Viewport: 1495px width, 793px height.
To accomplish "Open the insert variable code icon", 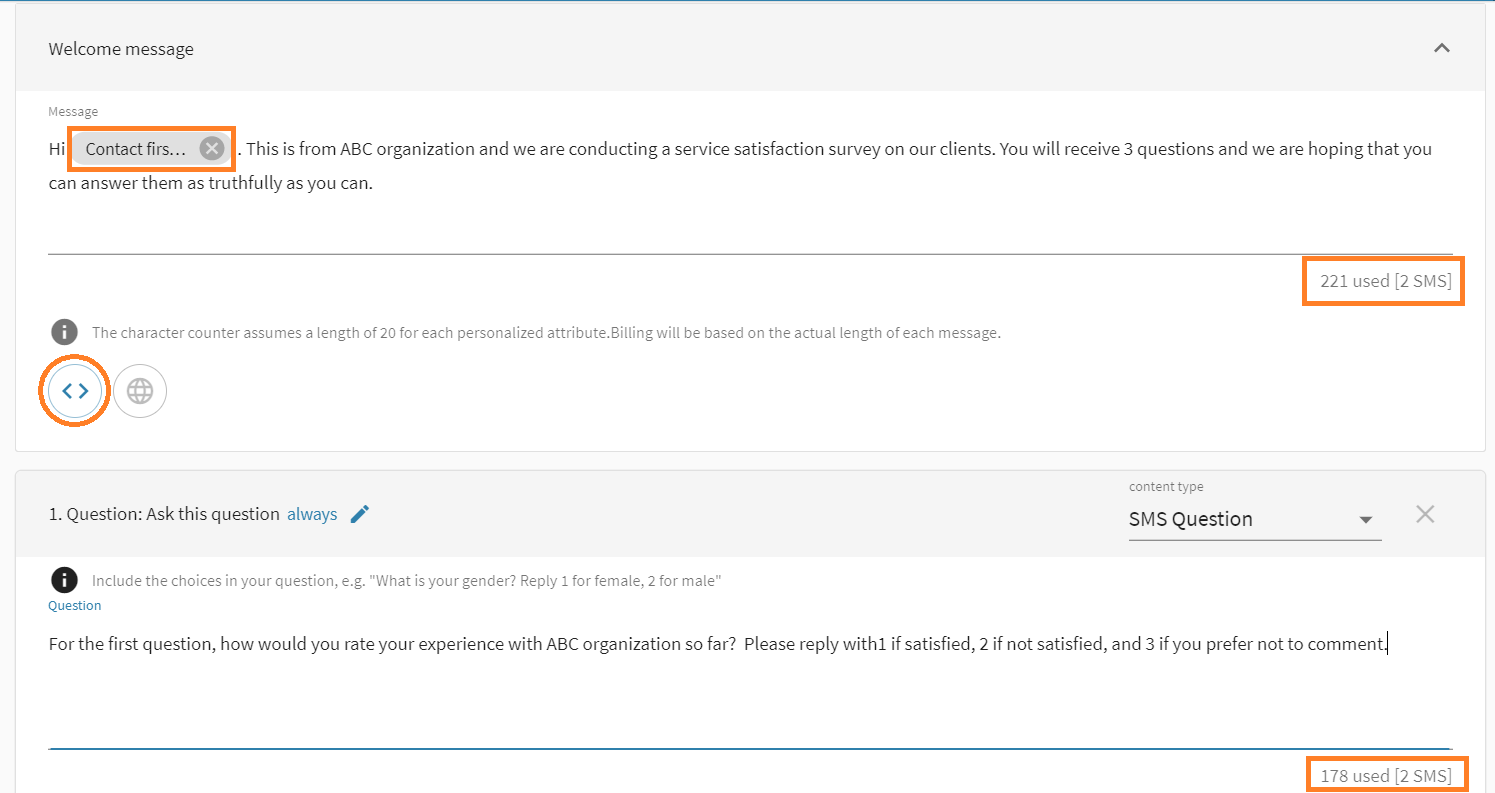I will [x=74, y=390].
